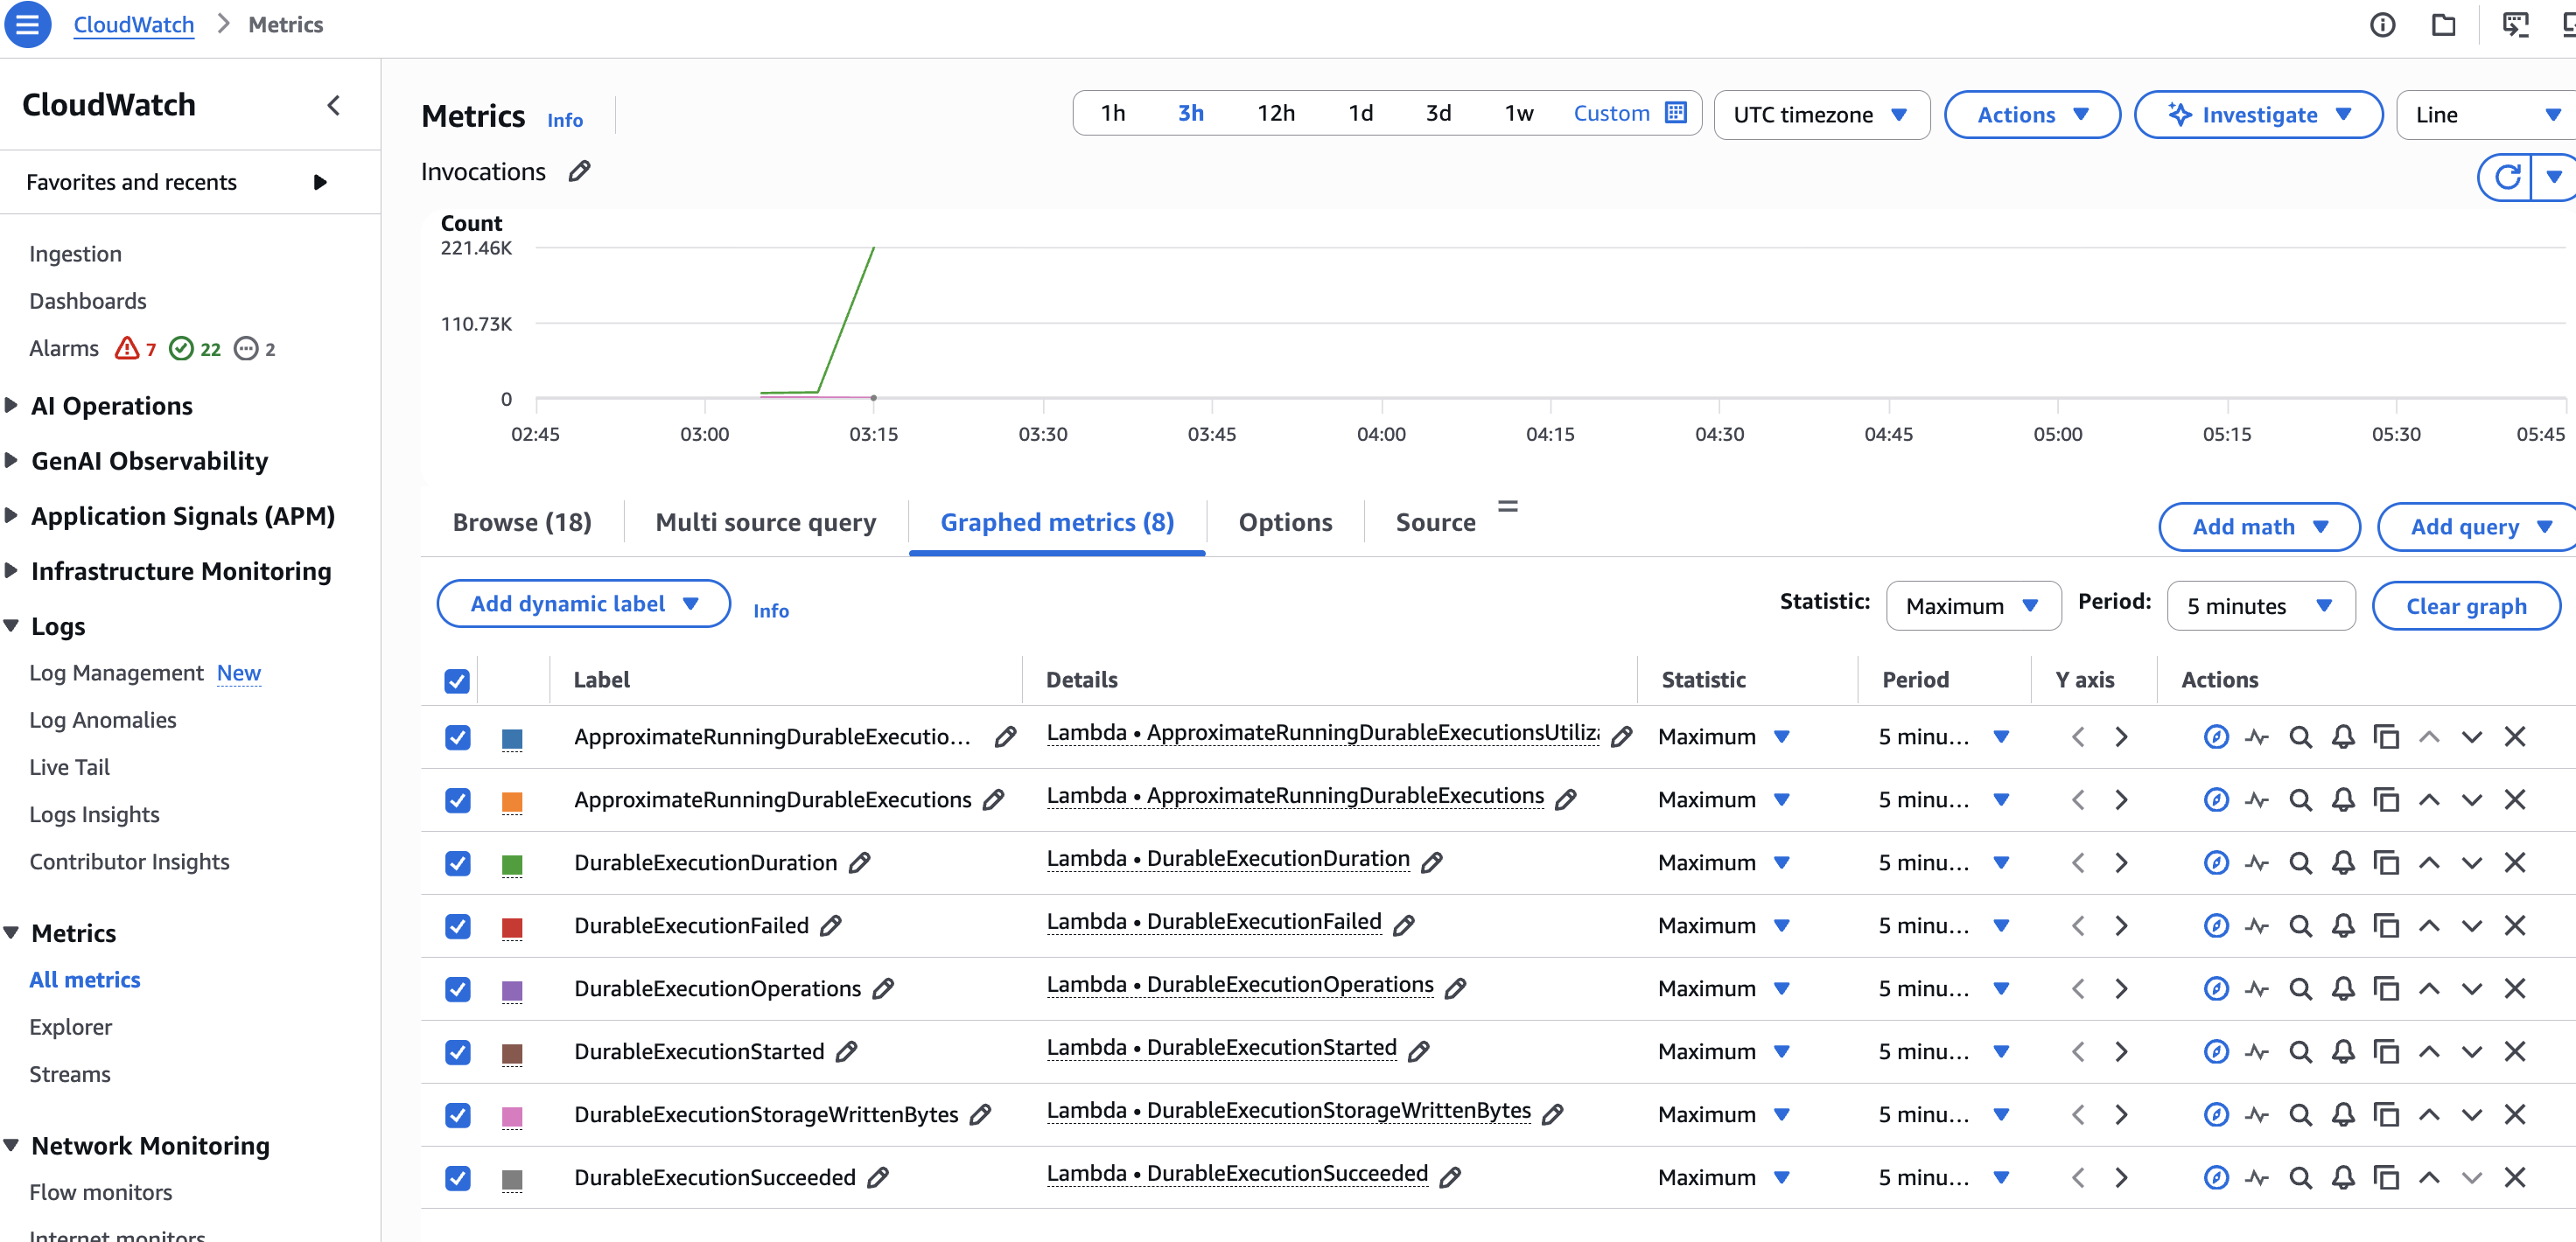Screen dimensions: 2576x1242
Task: Click the refresh graph icon
Action: point(2506,177)
